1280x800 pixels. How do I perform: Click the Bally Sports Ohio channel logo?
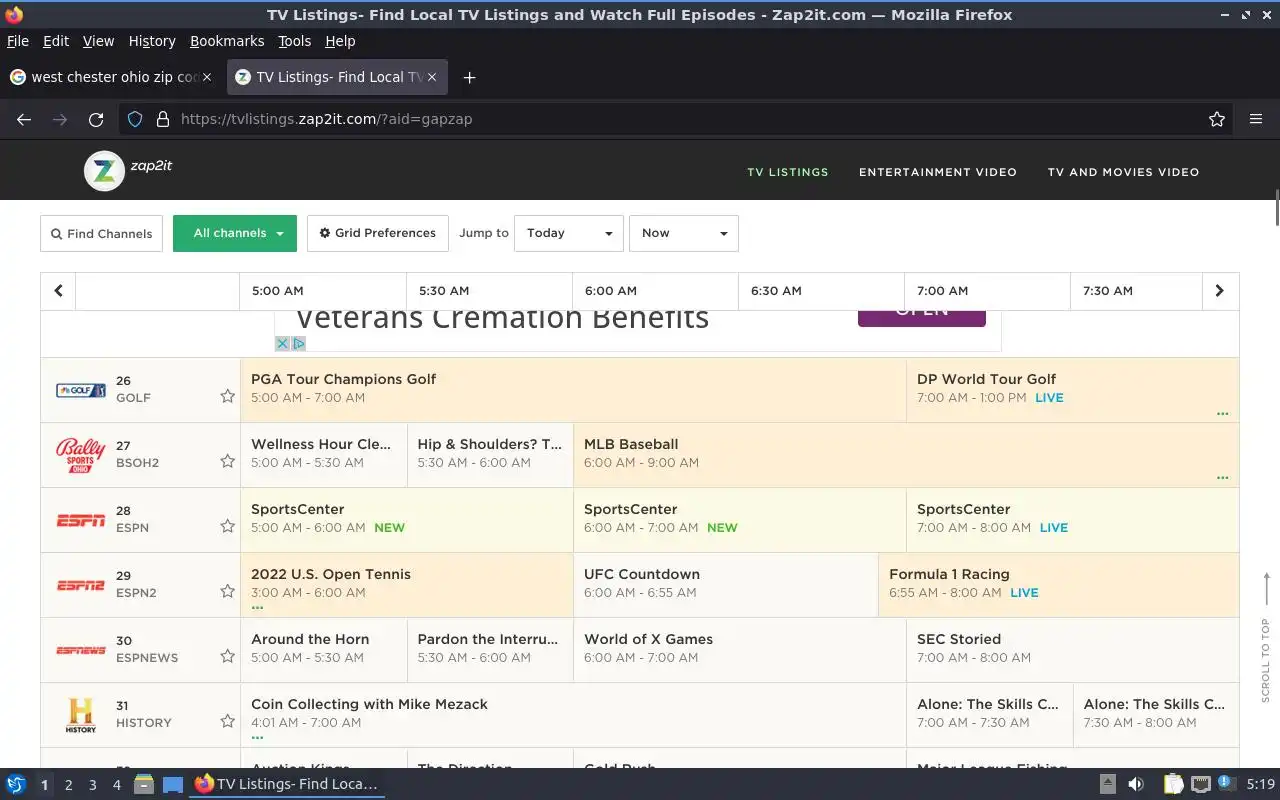point(81,455)
